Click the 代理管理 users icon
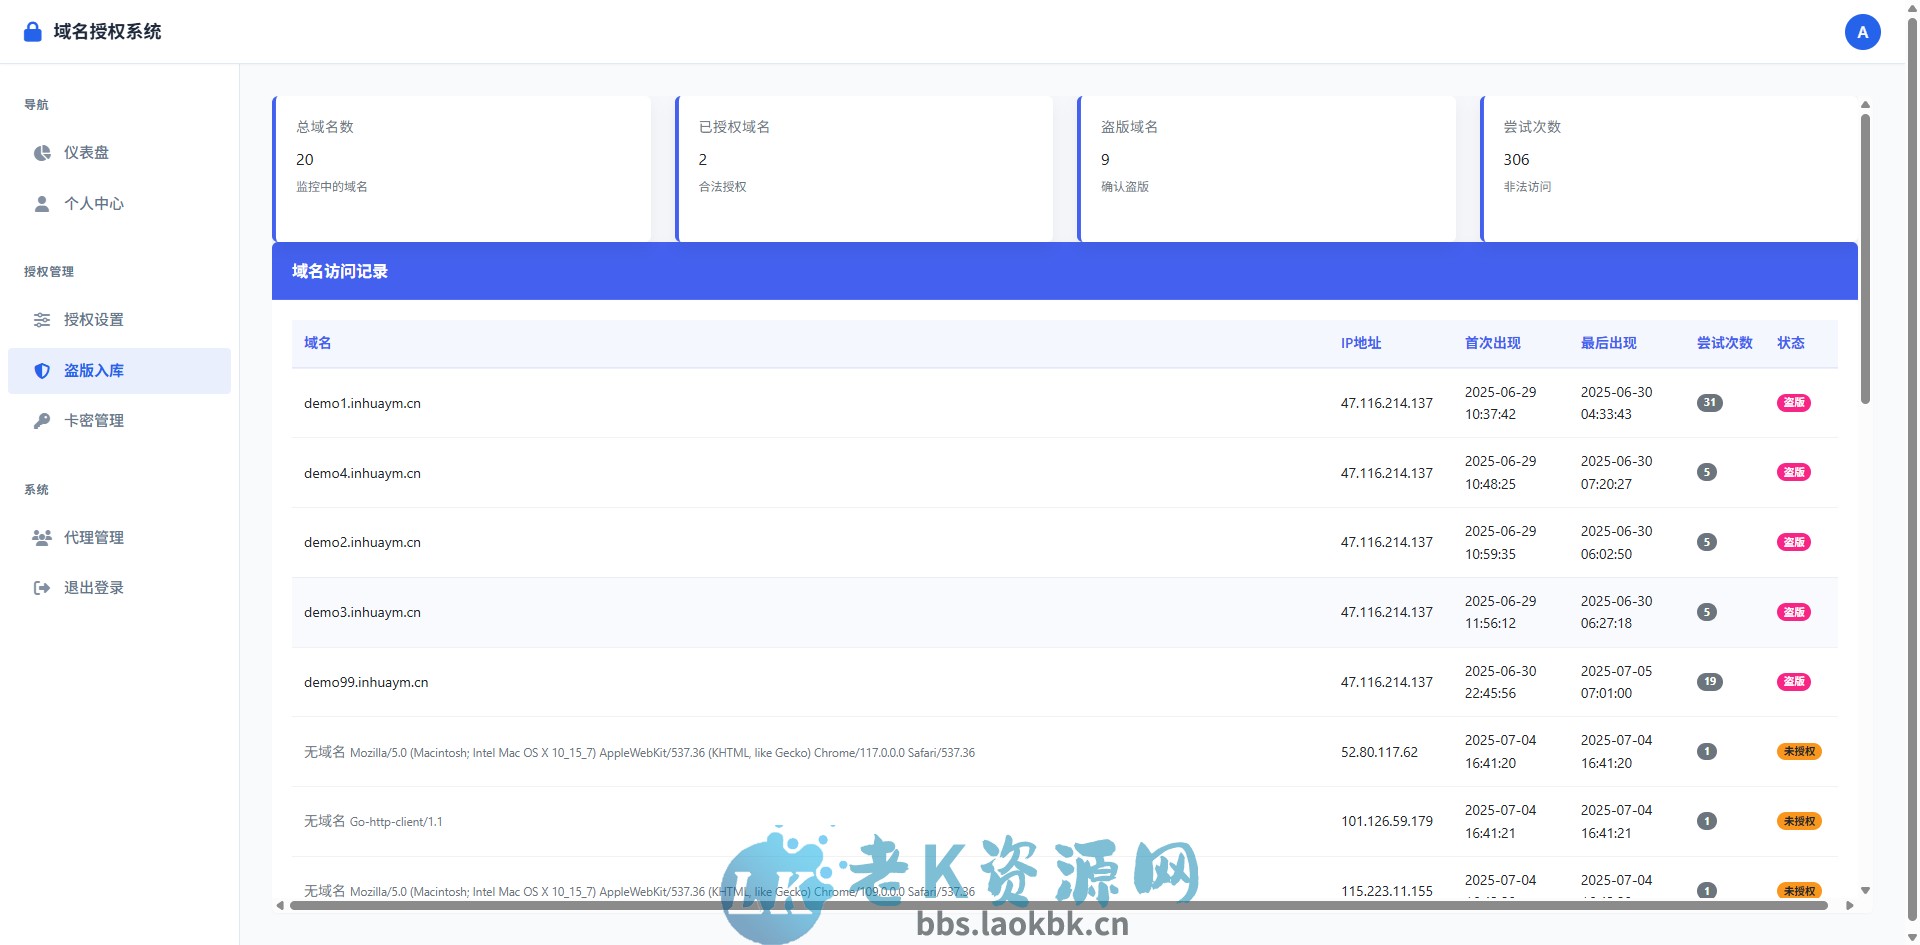The image size is (1920, 945). (41, 537)
